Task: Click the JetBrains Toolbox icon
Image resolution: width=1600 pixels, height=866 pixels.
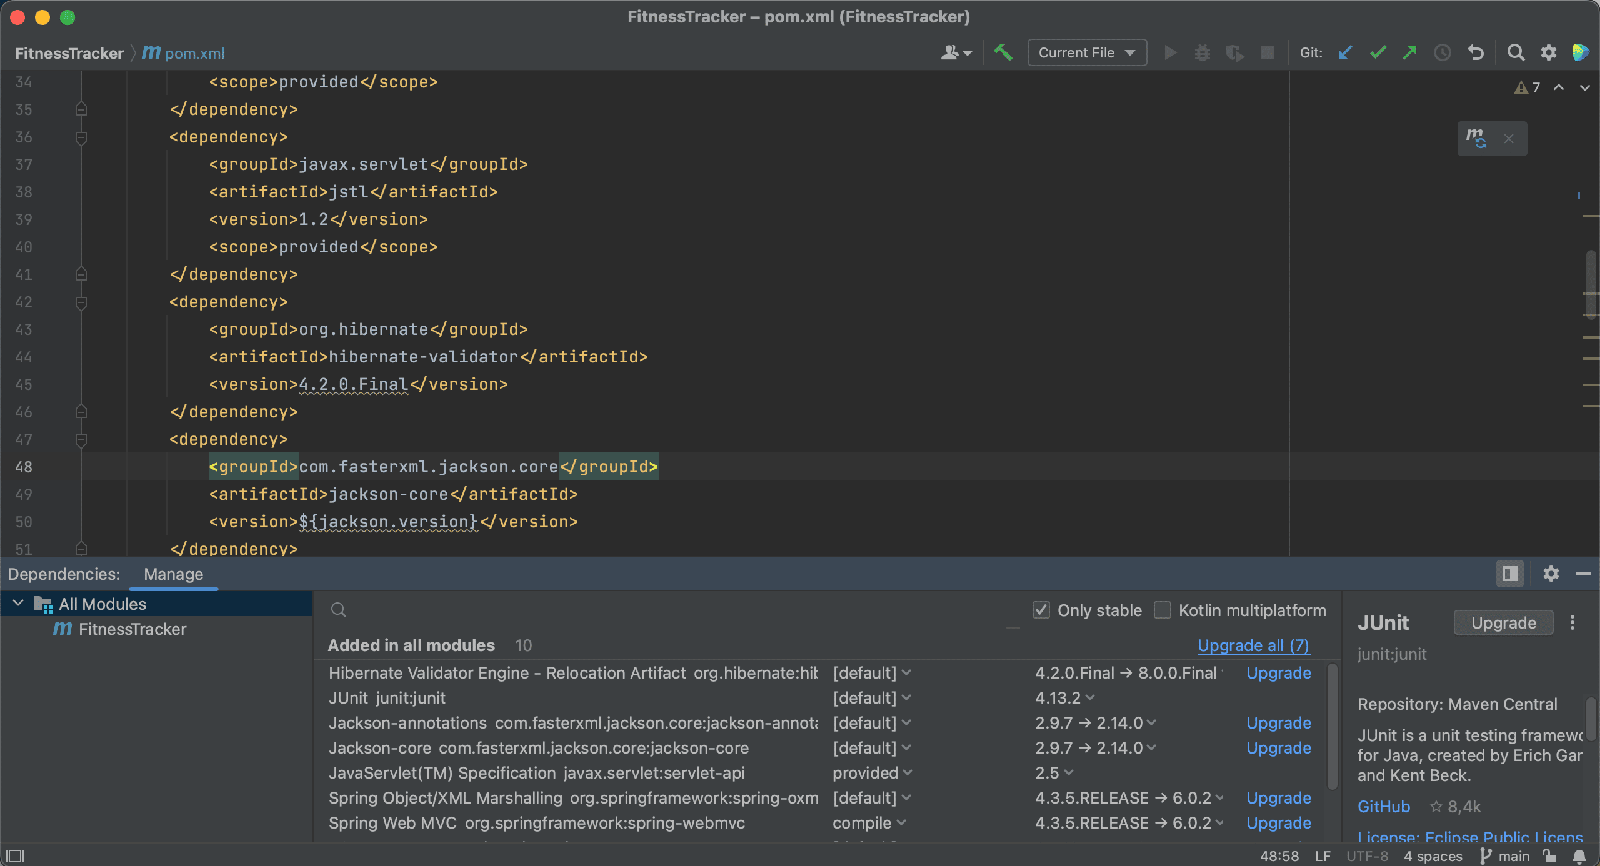Action: tap(1580, 52)
